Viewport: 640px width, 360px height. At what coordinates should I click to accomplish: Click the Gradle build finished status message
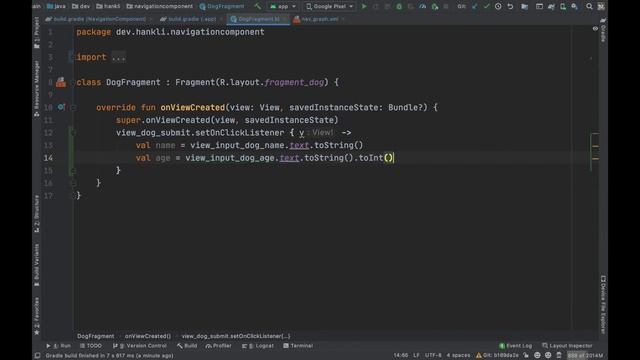[109, 356]
